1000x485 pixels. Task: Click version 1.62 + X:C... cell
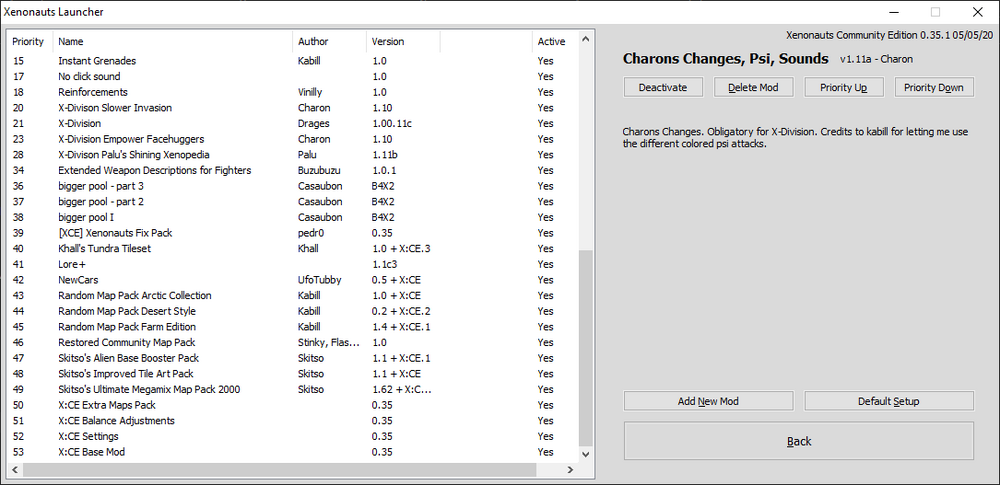coord(401,389)
